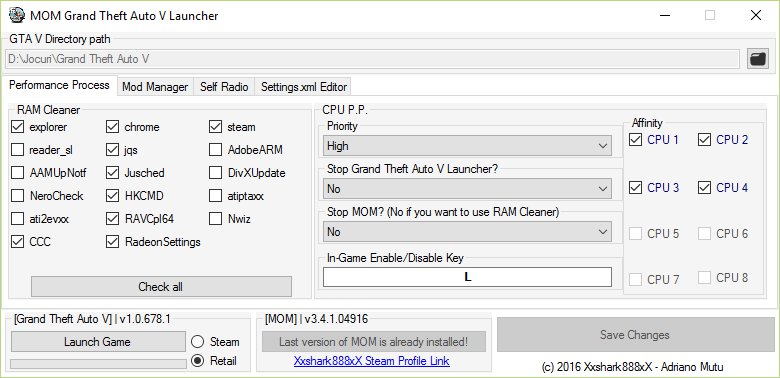Click the GTA V Directory path field
The width and height of the screenshot is (780, 378).
click(x=373, y=59)
